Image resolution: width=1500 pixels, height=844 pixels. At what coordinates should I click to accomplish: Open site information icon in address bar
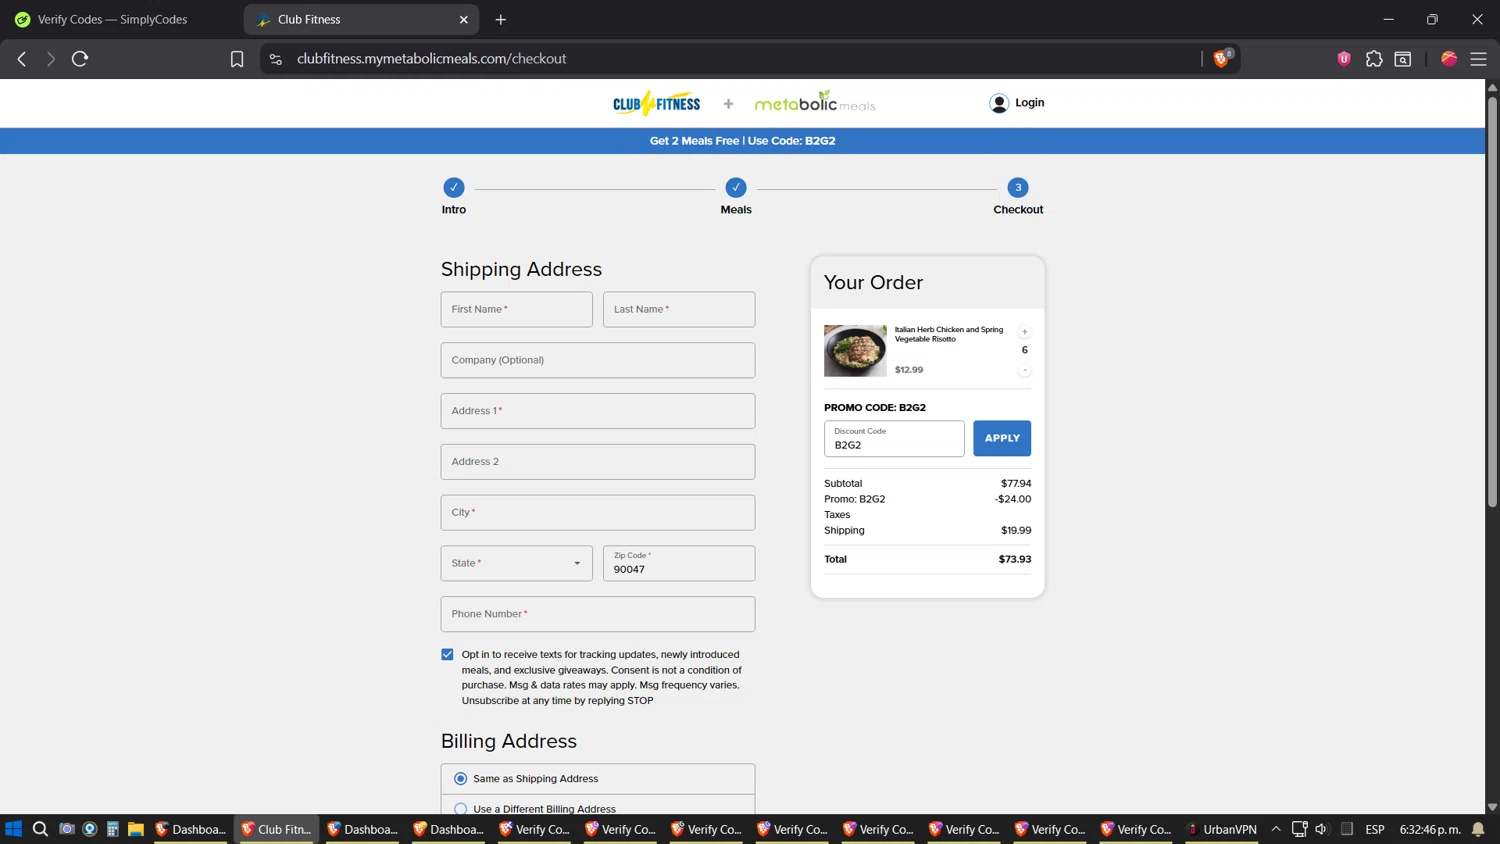pyautogui.click(x=276, y=59)
